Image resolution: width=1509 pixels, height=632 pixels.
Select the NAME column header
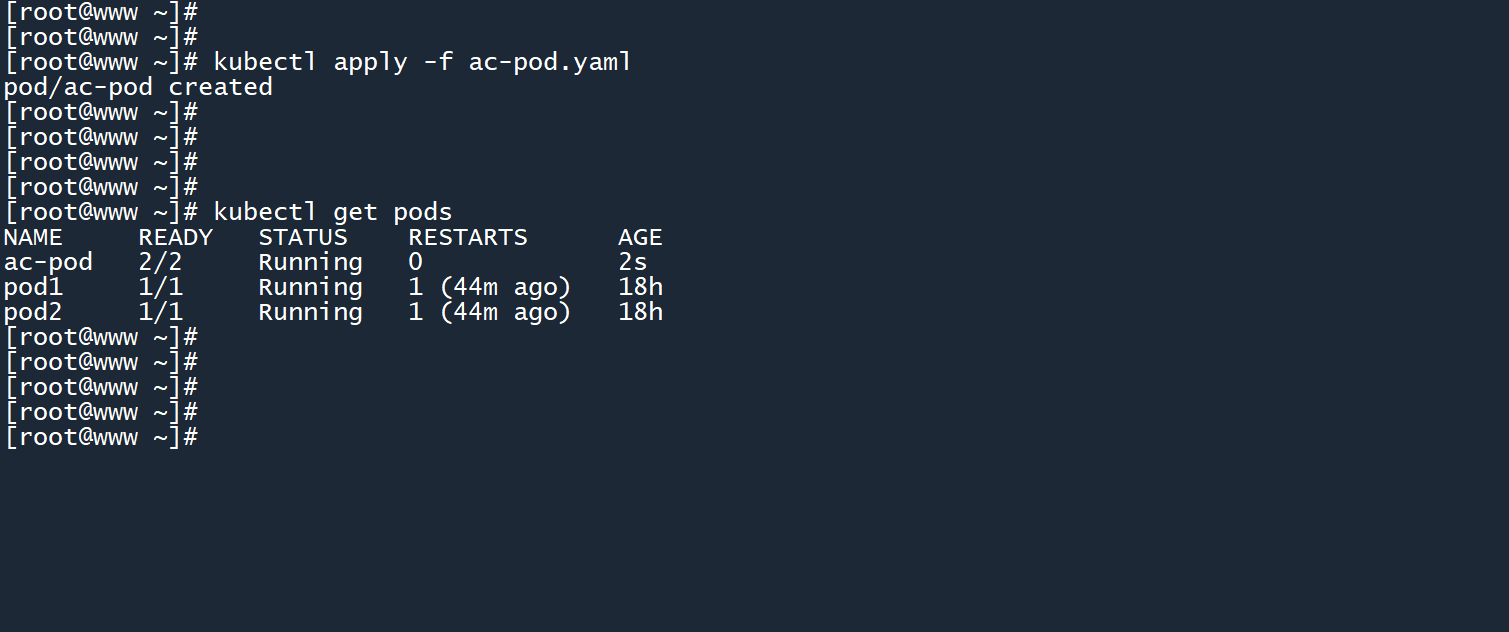(x=33, y=237)
